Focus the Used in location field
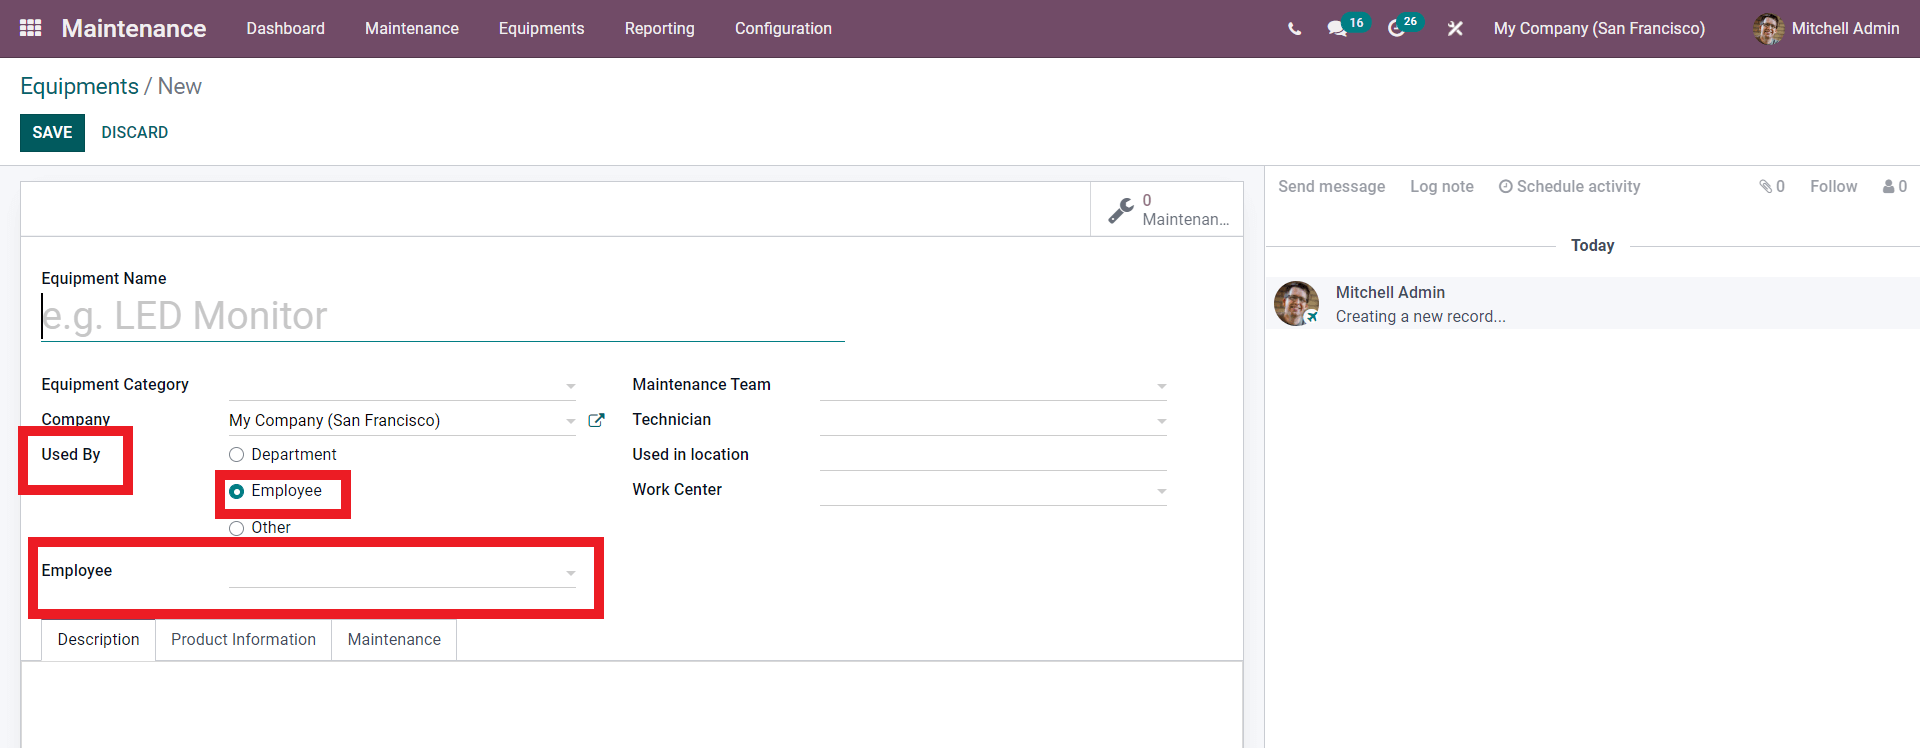The height and width of the screenshot is (748, 1920). [x=993, y=455]
